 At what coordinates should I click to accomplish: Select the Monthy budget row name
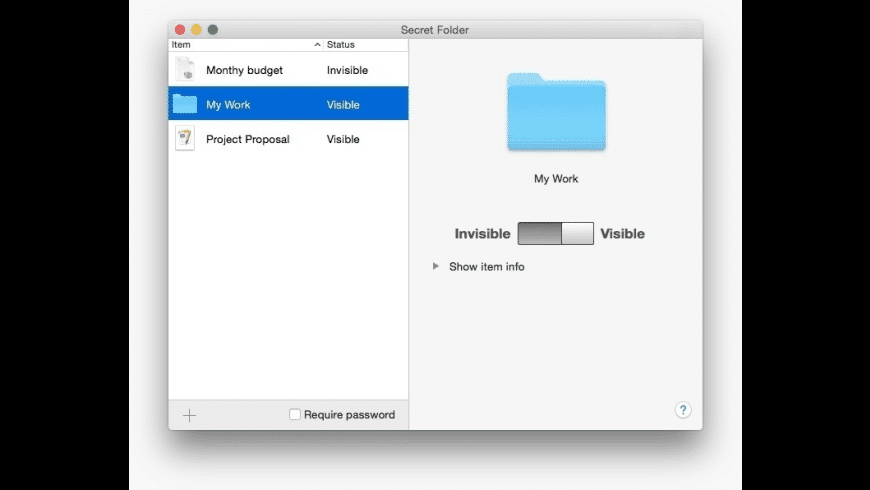(244, 70)
